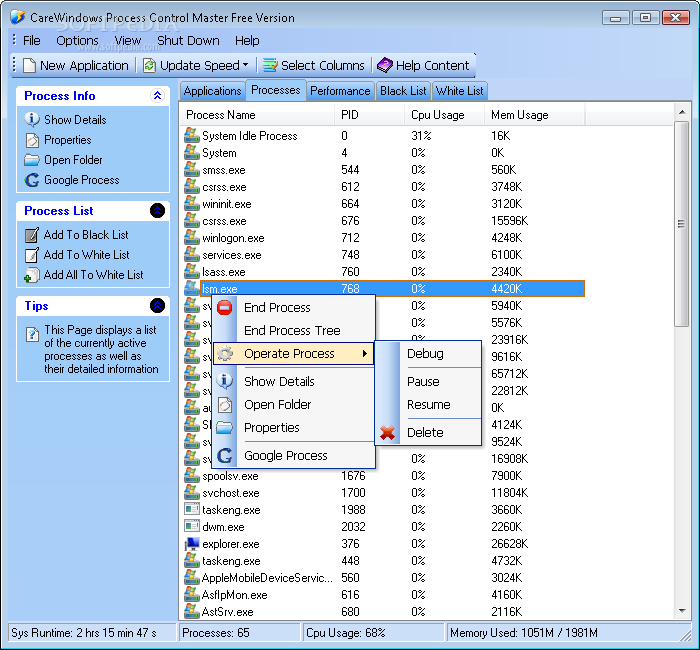700x650 pixels.
Task: Click the Show Details info icon in sidebar
Action: coord(32,119)
